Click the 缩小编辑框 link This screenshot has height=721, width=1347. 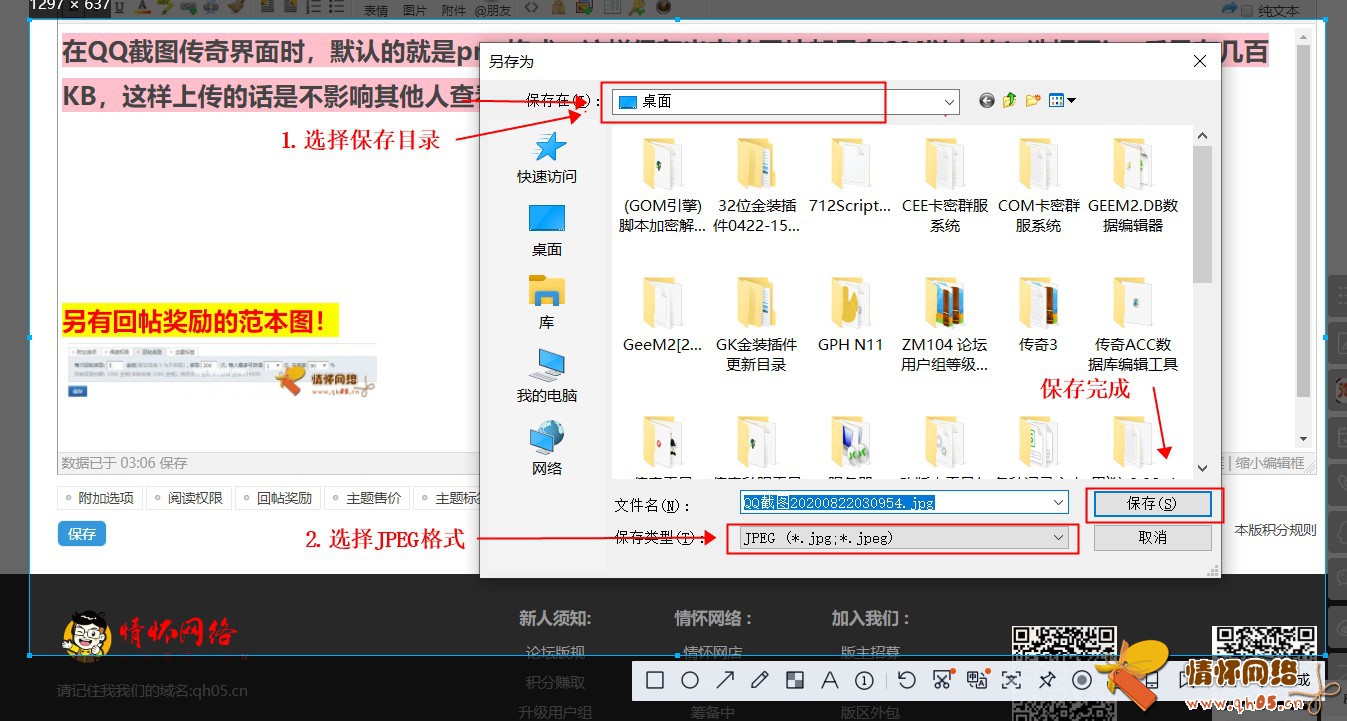point(1270,463)
